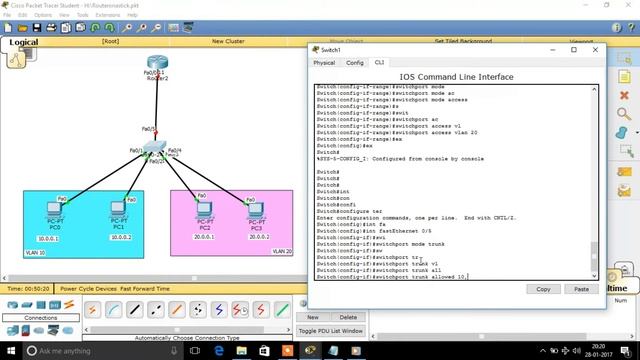Click the Paste toolbar icon
This screenshot has height=360, width=640.
click(80, 28)
